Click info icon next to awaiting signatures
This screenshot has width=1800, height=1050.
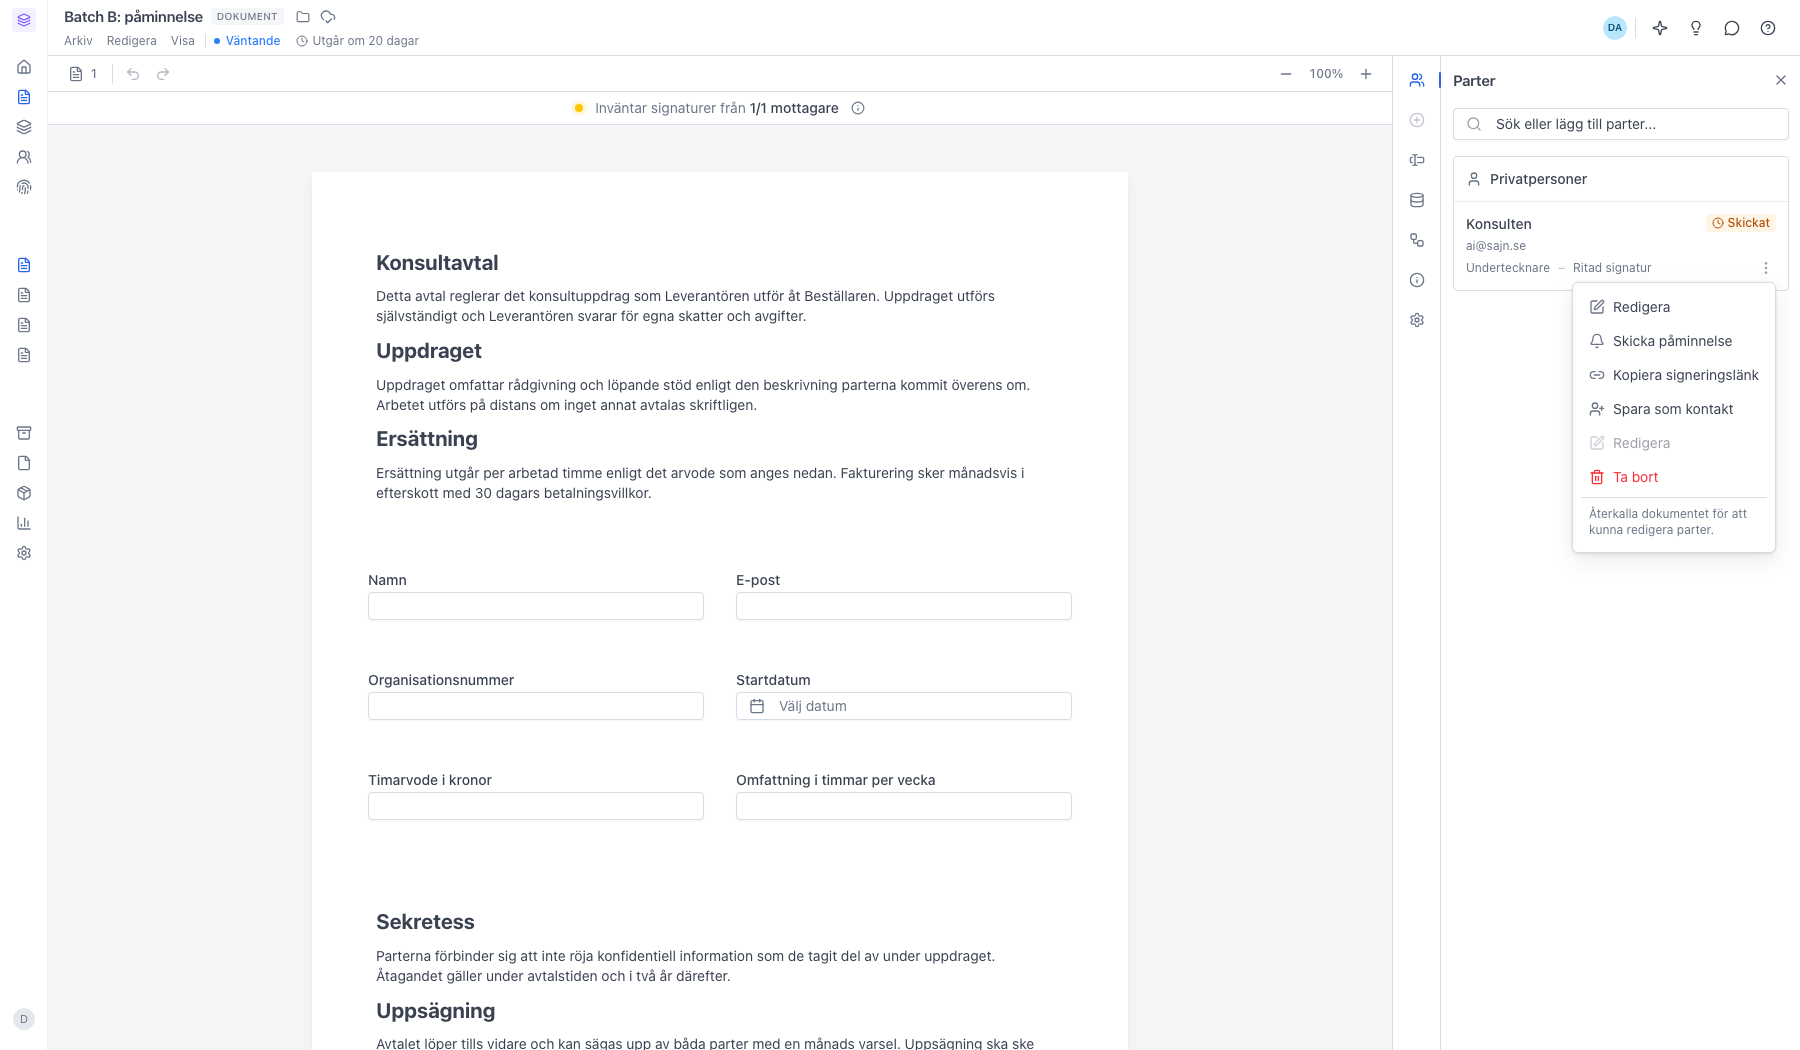tap(858, 108)
